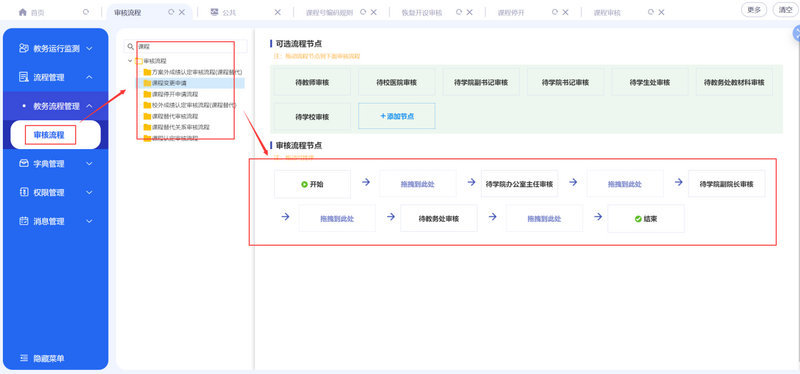Screen dimensions: 800x374
Task: Click the home icon on 首页 tab
Action: point(22,12)
